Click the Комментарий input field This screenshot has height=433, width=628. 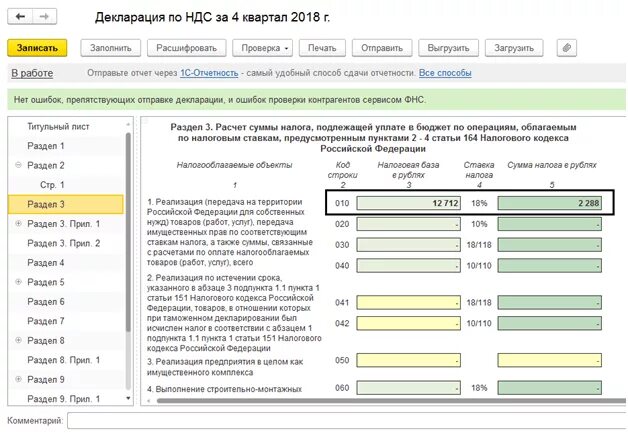[x=347, y=421]
